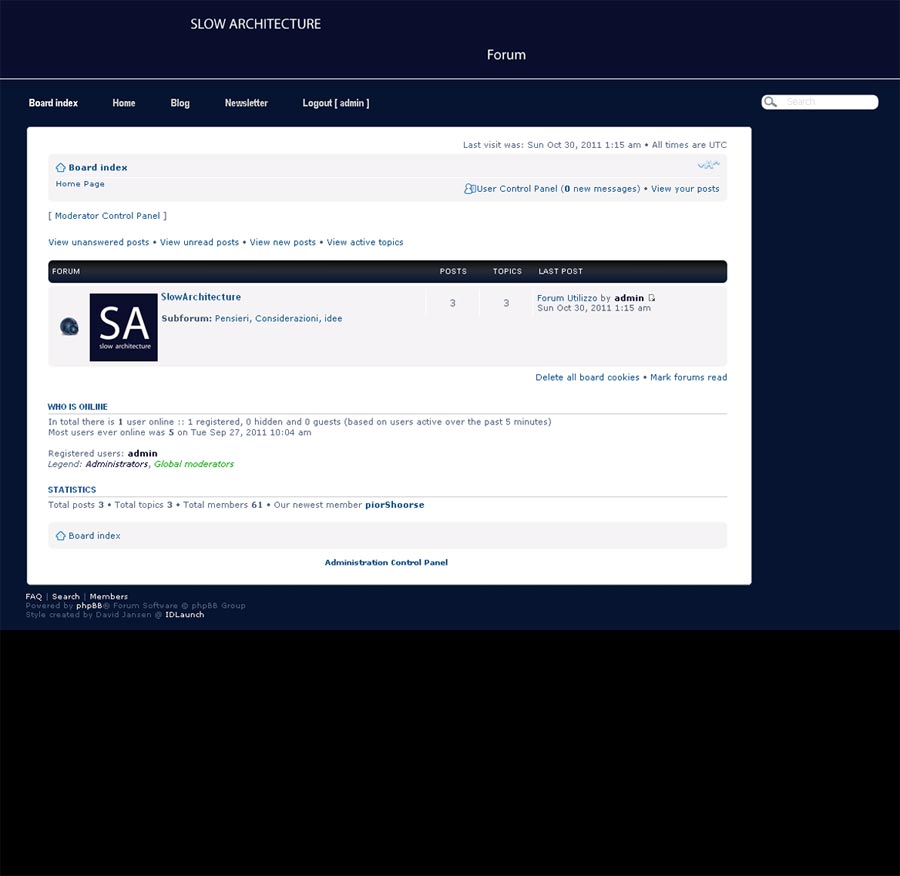Click 0 new messages link
The width and height of the screenshot is (900, 876).
[600, 189]
